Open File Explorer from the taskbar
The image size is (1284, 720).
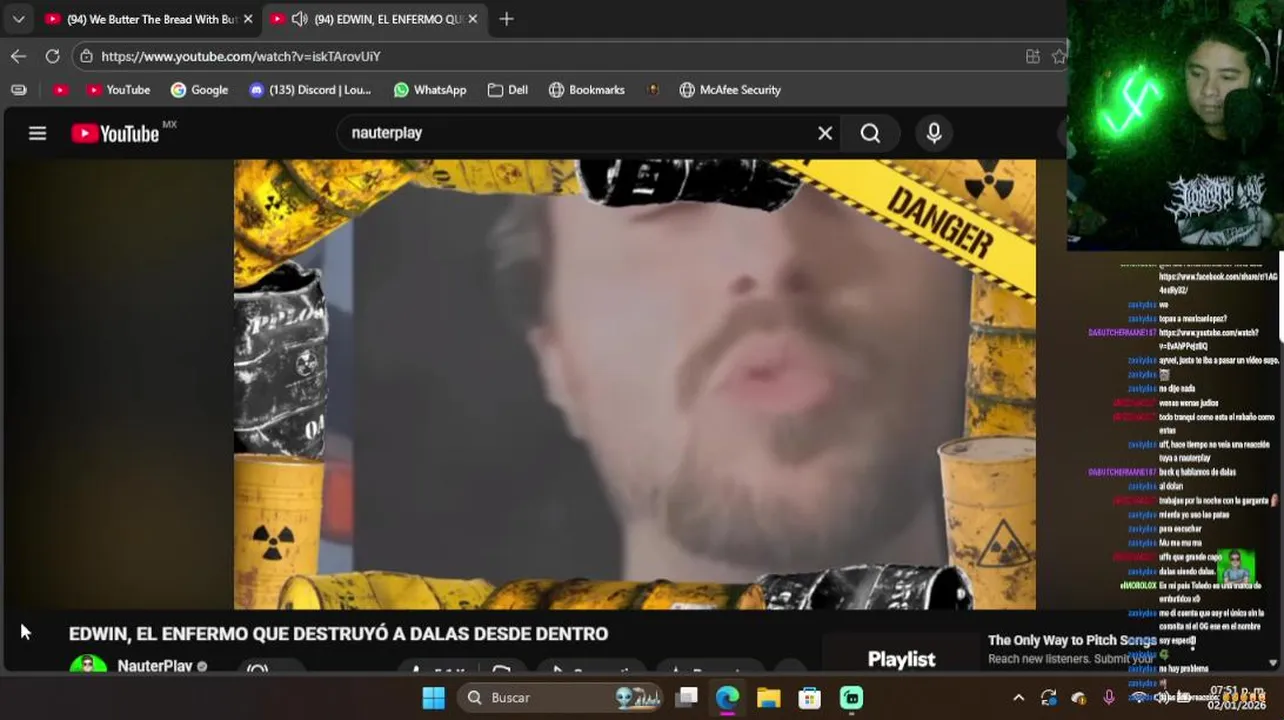pyautogui.click(x=768, y=697)
